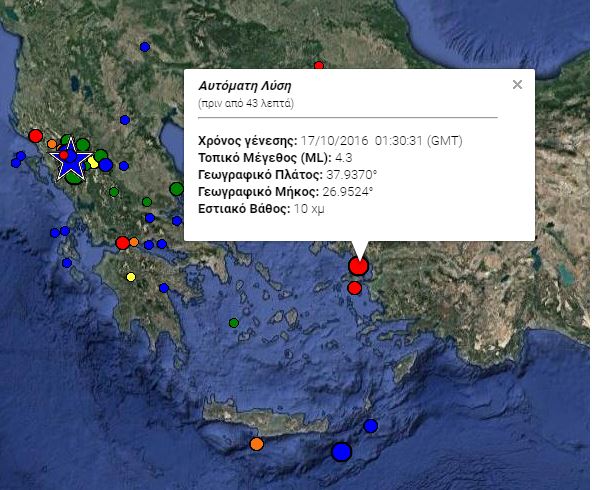Click the 'Γεωγραφικό Πλάτος:' label

pyautogui.click(x=261, y=175)
